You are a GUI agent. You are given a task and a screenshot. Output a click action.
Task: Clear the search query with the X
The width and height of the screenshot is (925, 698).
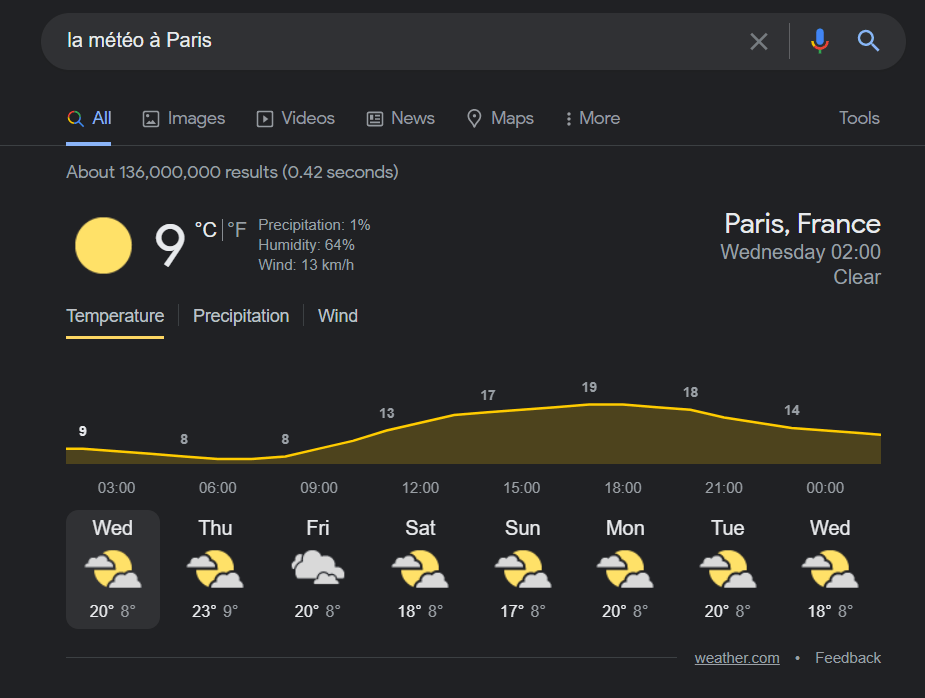(758, 41)
